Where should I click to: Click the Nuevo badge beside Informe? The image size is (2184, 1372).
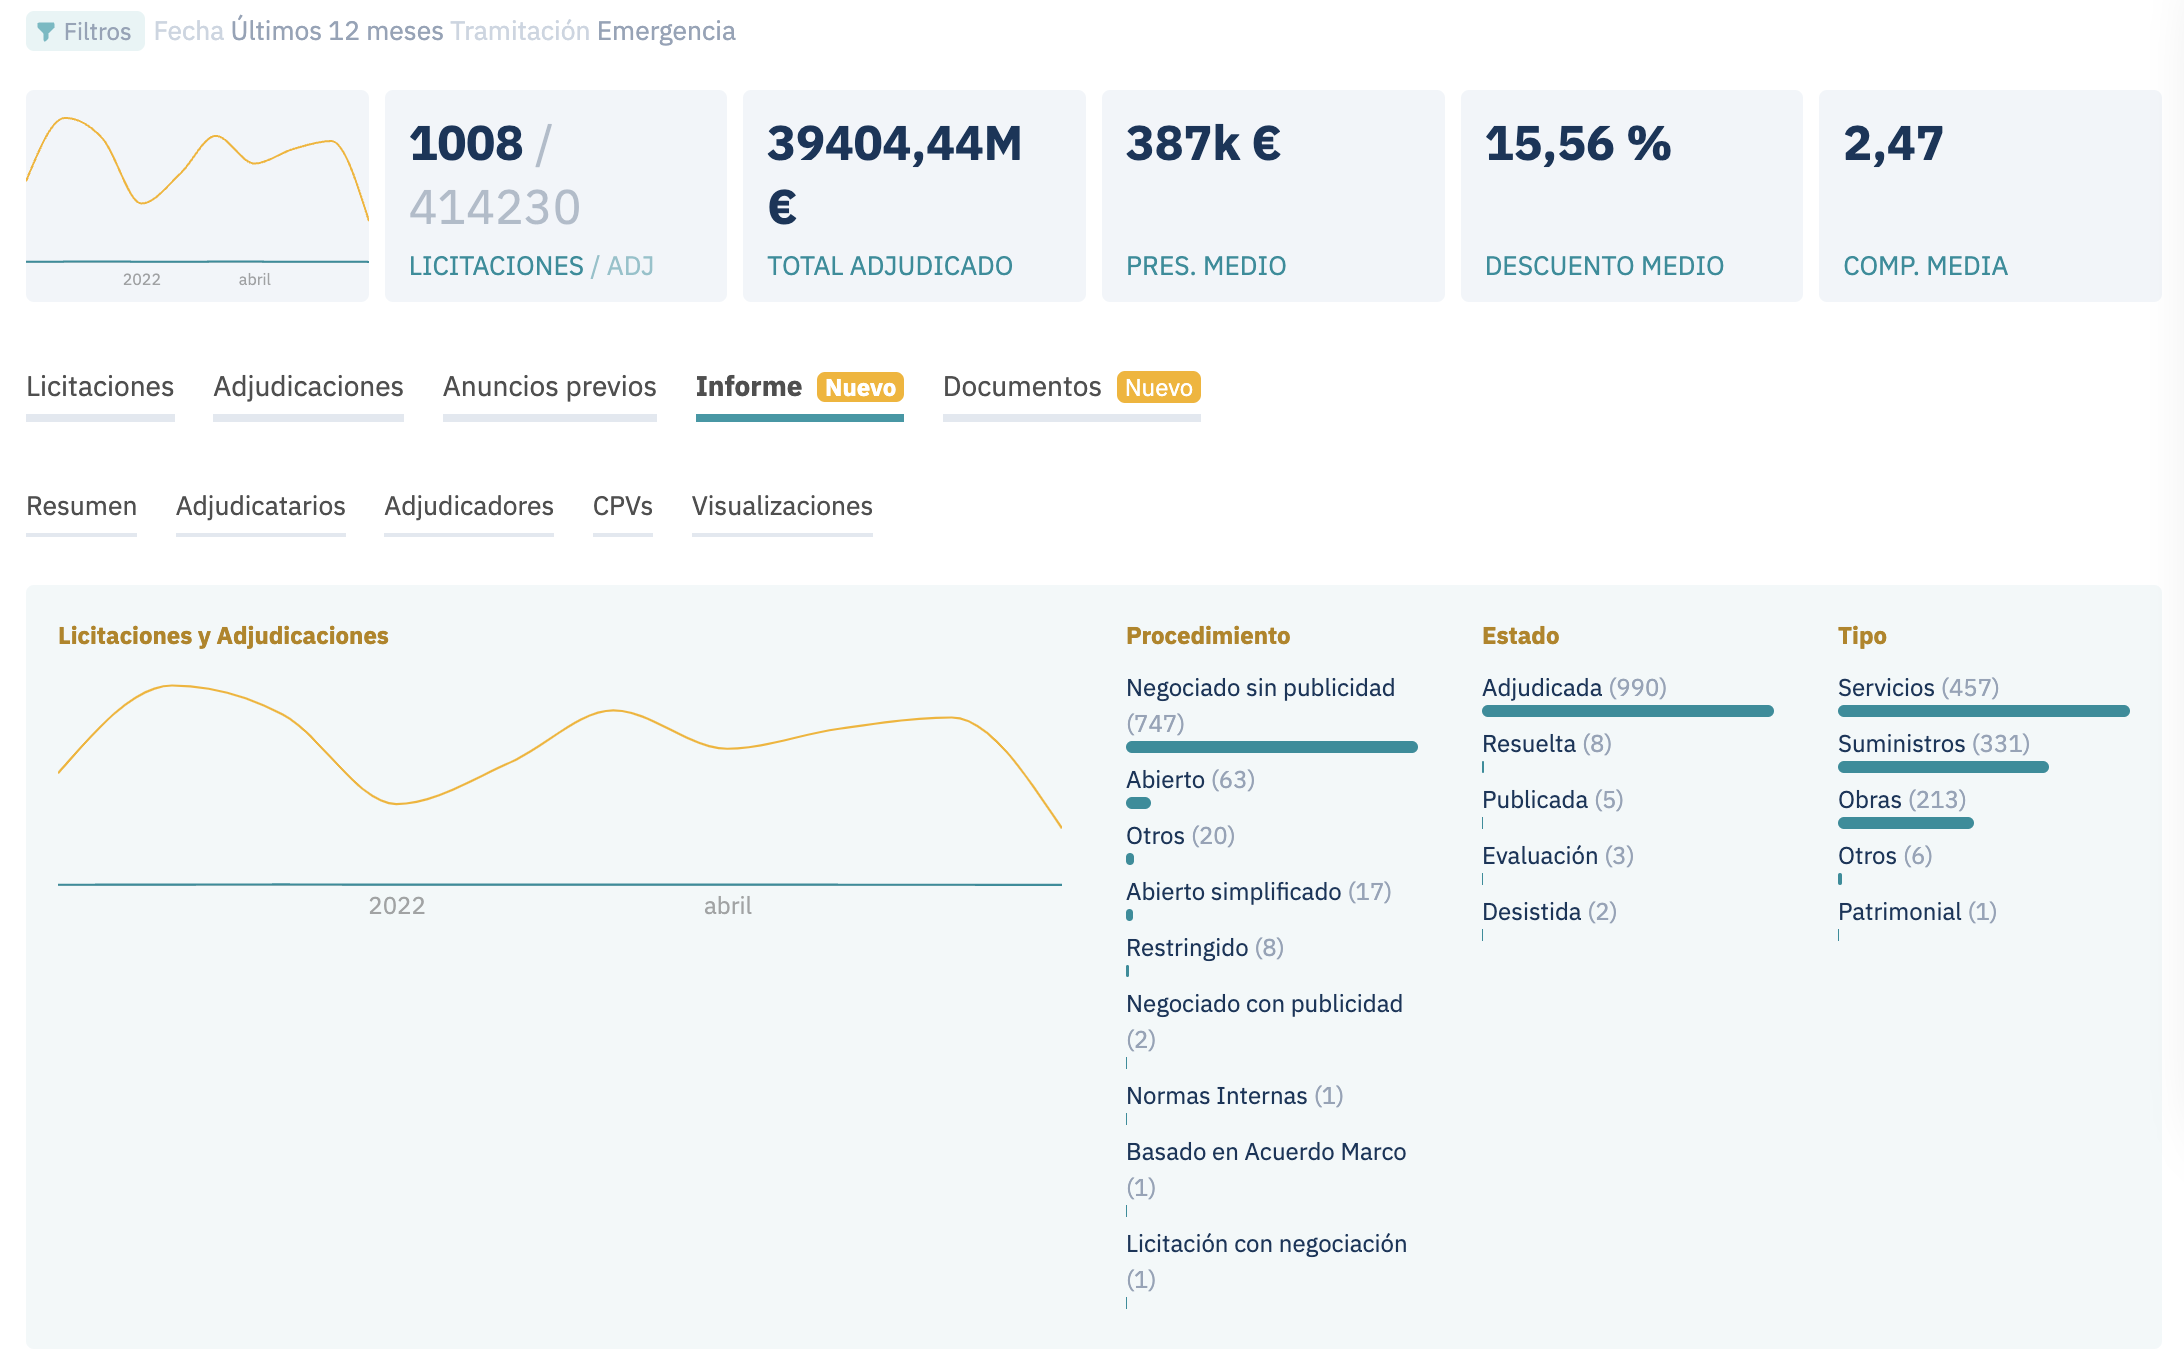pyautogui.click(x=860, y=388)
